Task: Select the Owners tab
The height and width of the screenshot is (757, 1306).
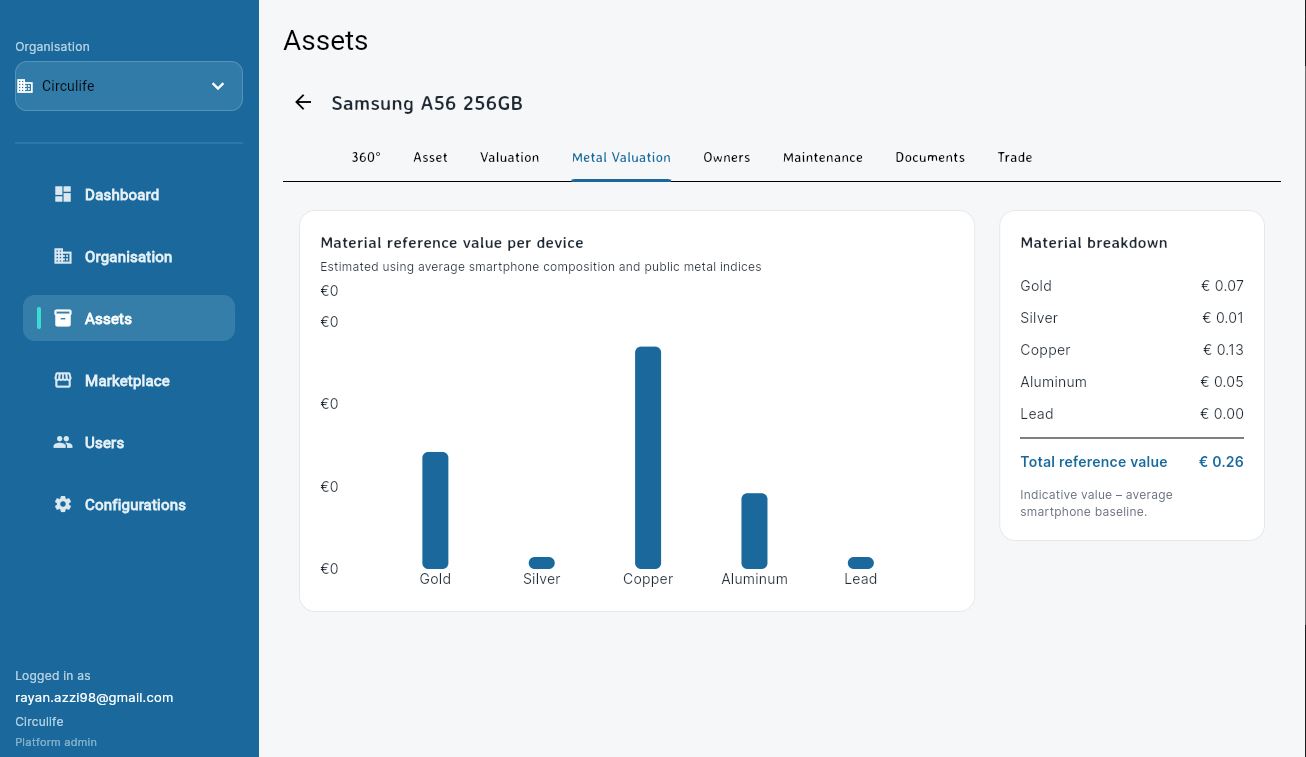Action: (x=726, y=157)
